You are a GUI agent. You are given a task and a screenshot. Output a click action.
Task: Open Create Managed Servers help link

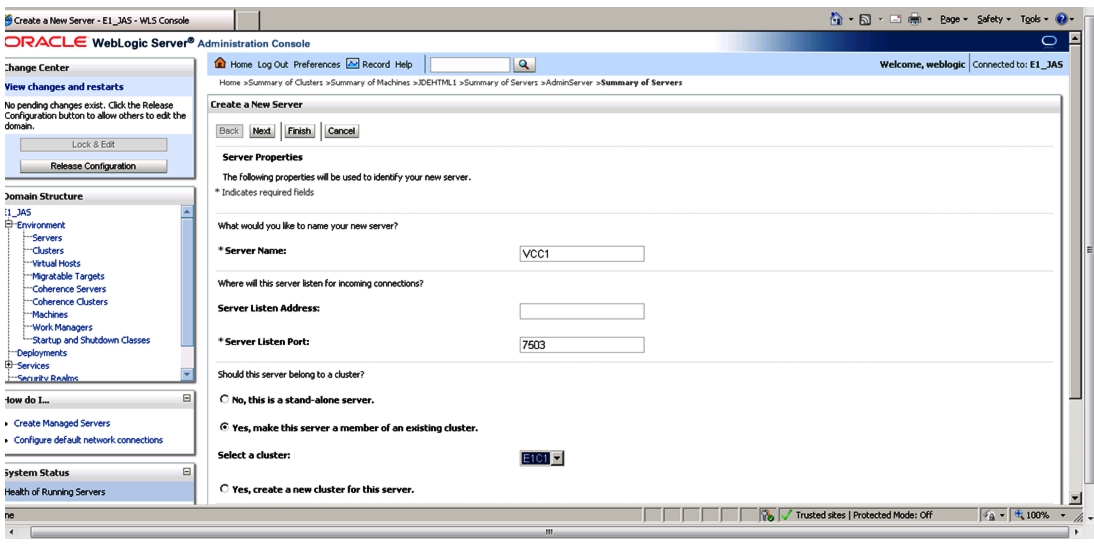tap(62, 423)
